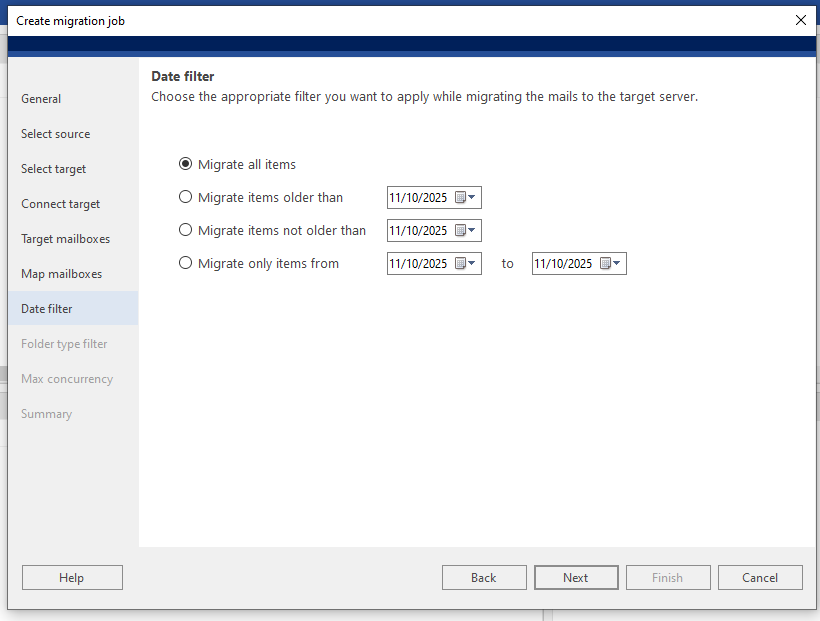Click the range end date field
This screenshot has height=621, width=820.
[x=563, y=264]
